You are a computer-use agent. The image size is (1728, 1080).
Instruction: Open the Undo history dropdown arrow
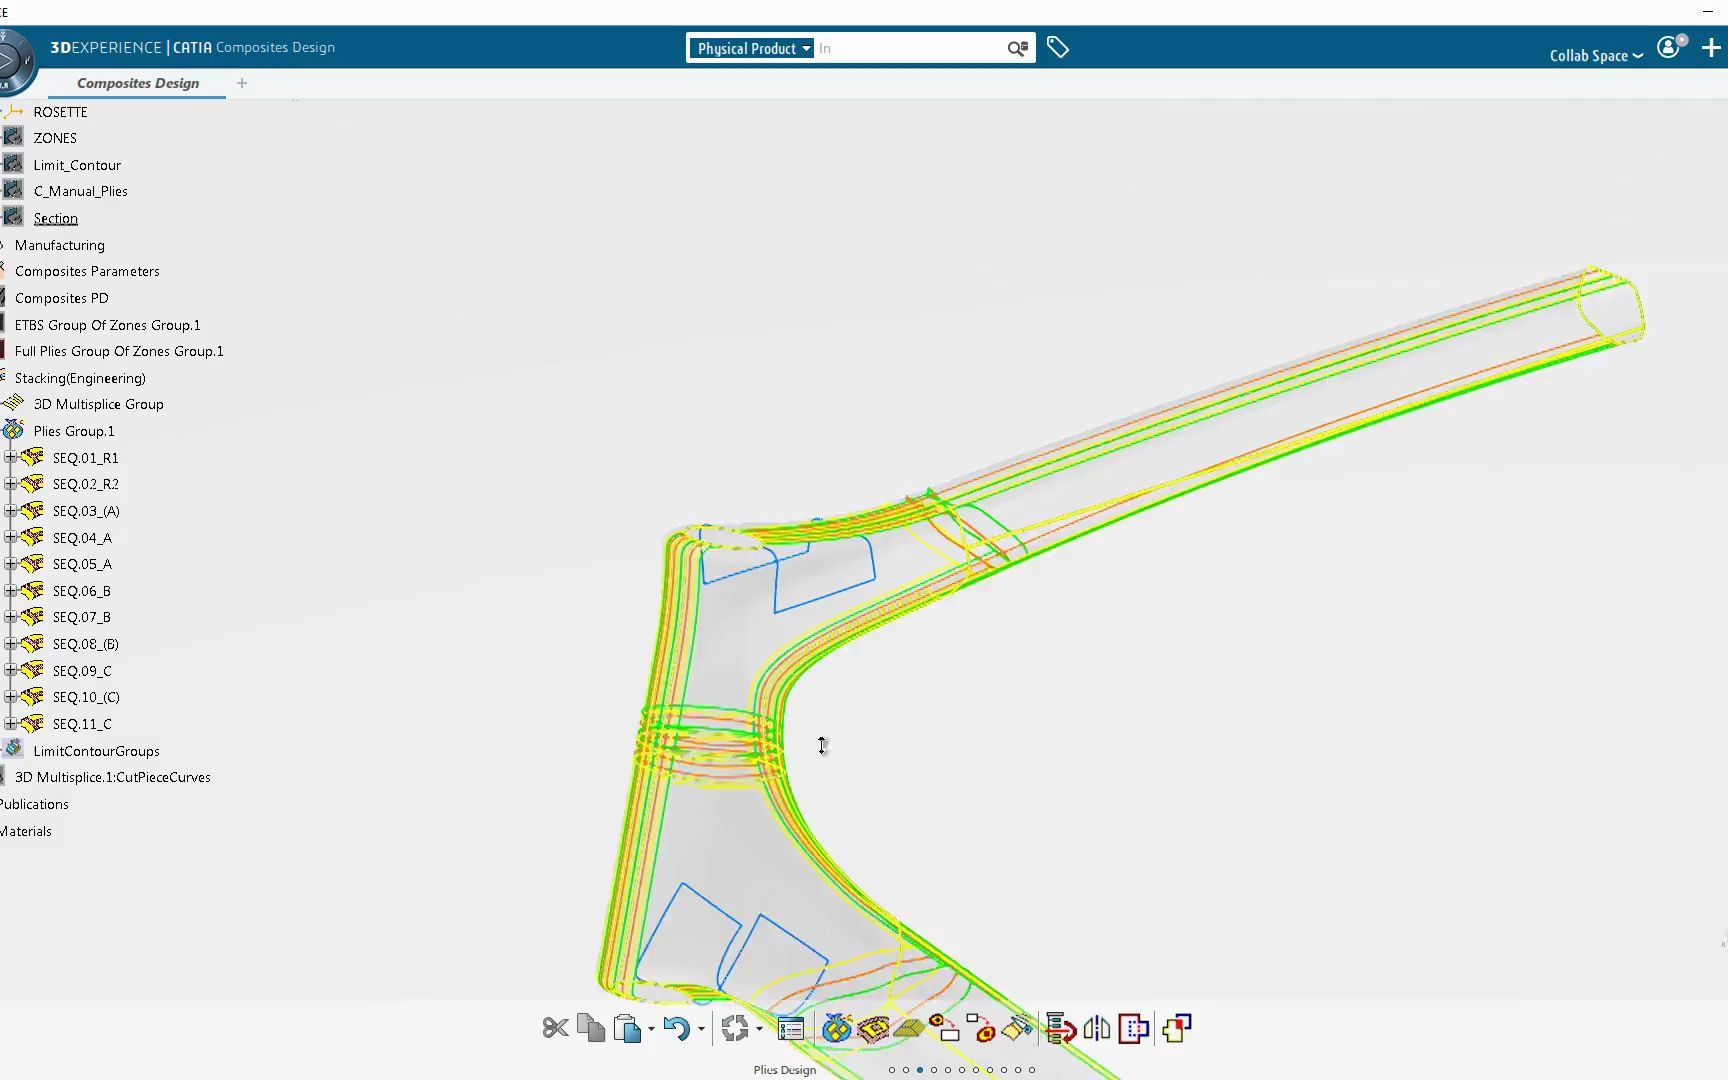click(x=702, y=1028)
